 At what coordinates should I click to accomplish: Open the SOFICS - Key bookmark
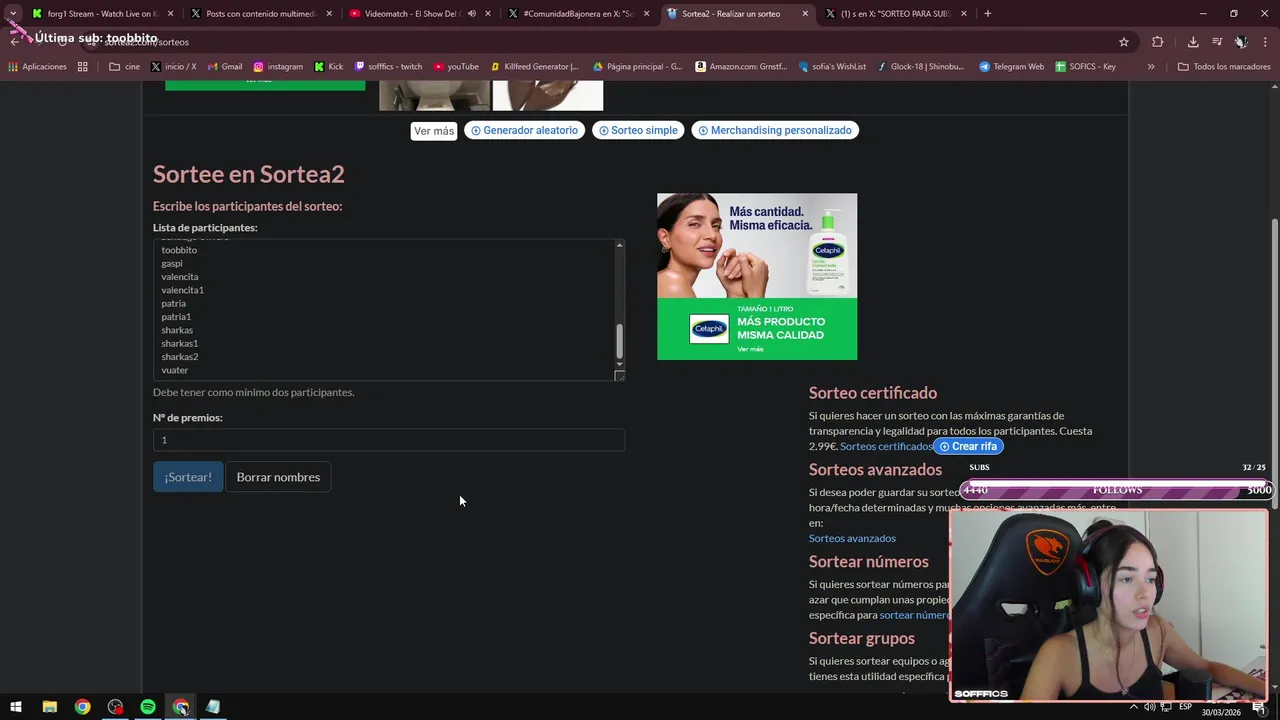coord(1085,67)
